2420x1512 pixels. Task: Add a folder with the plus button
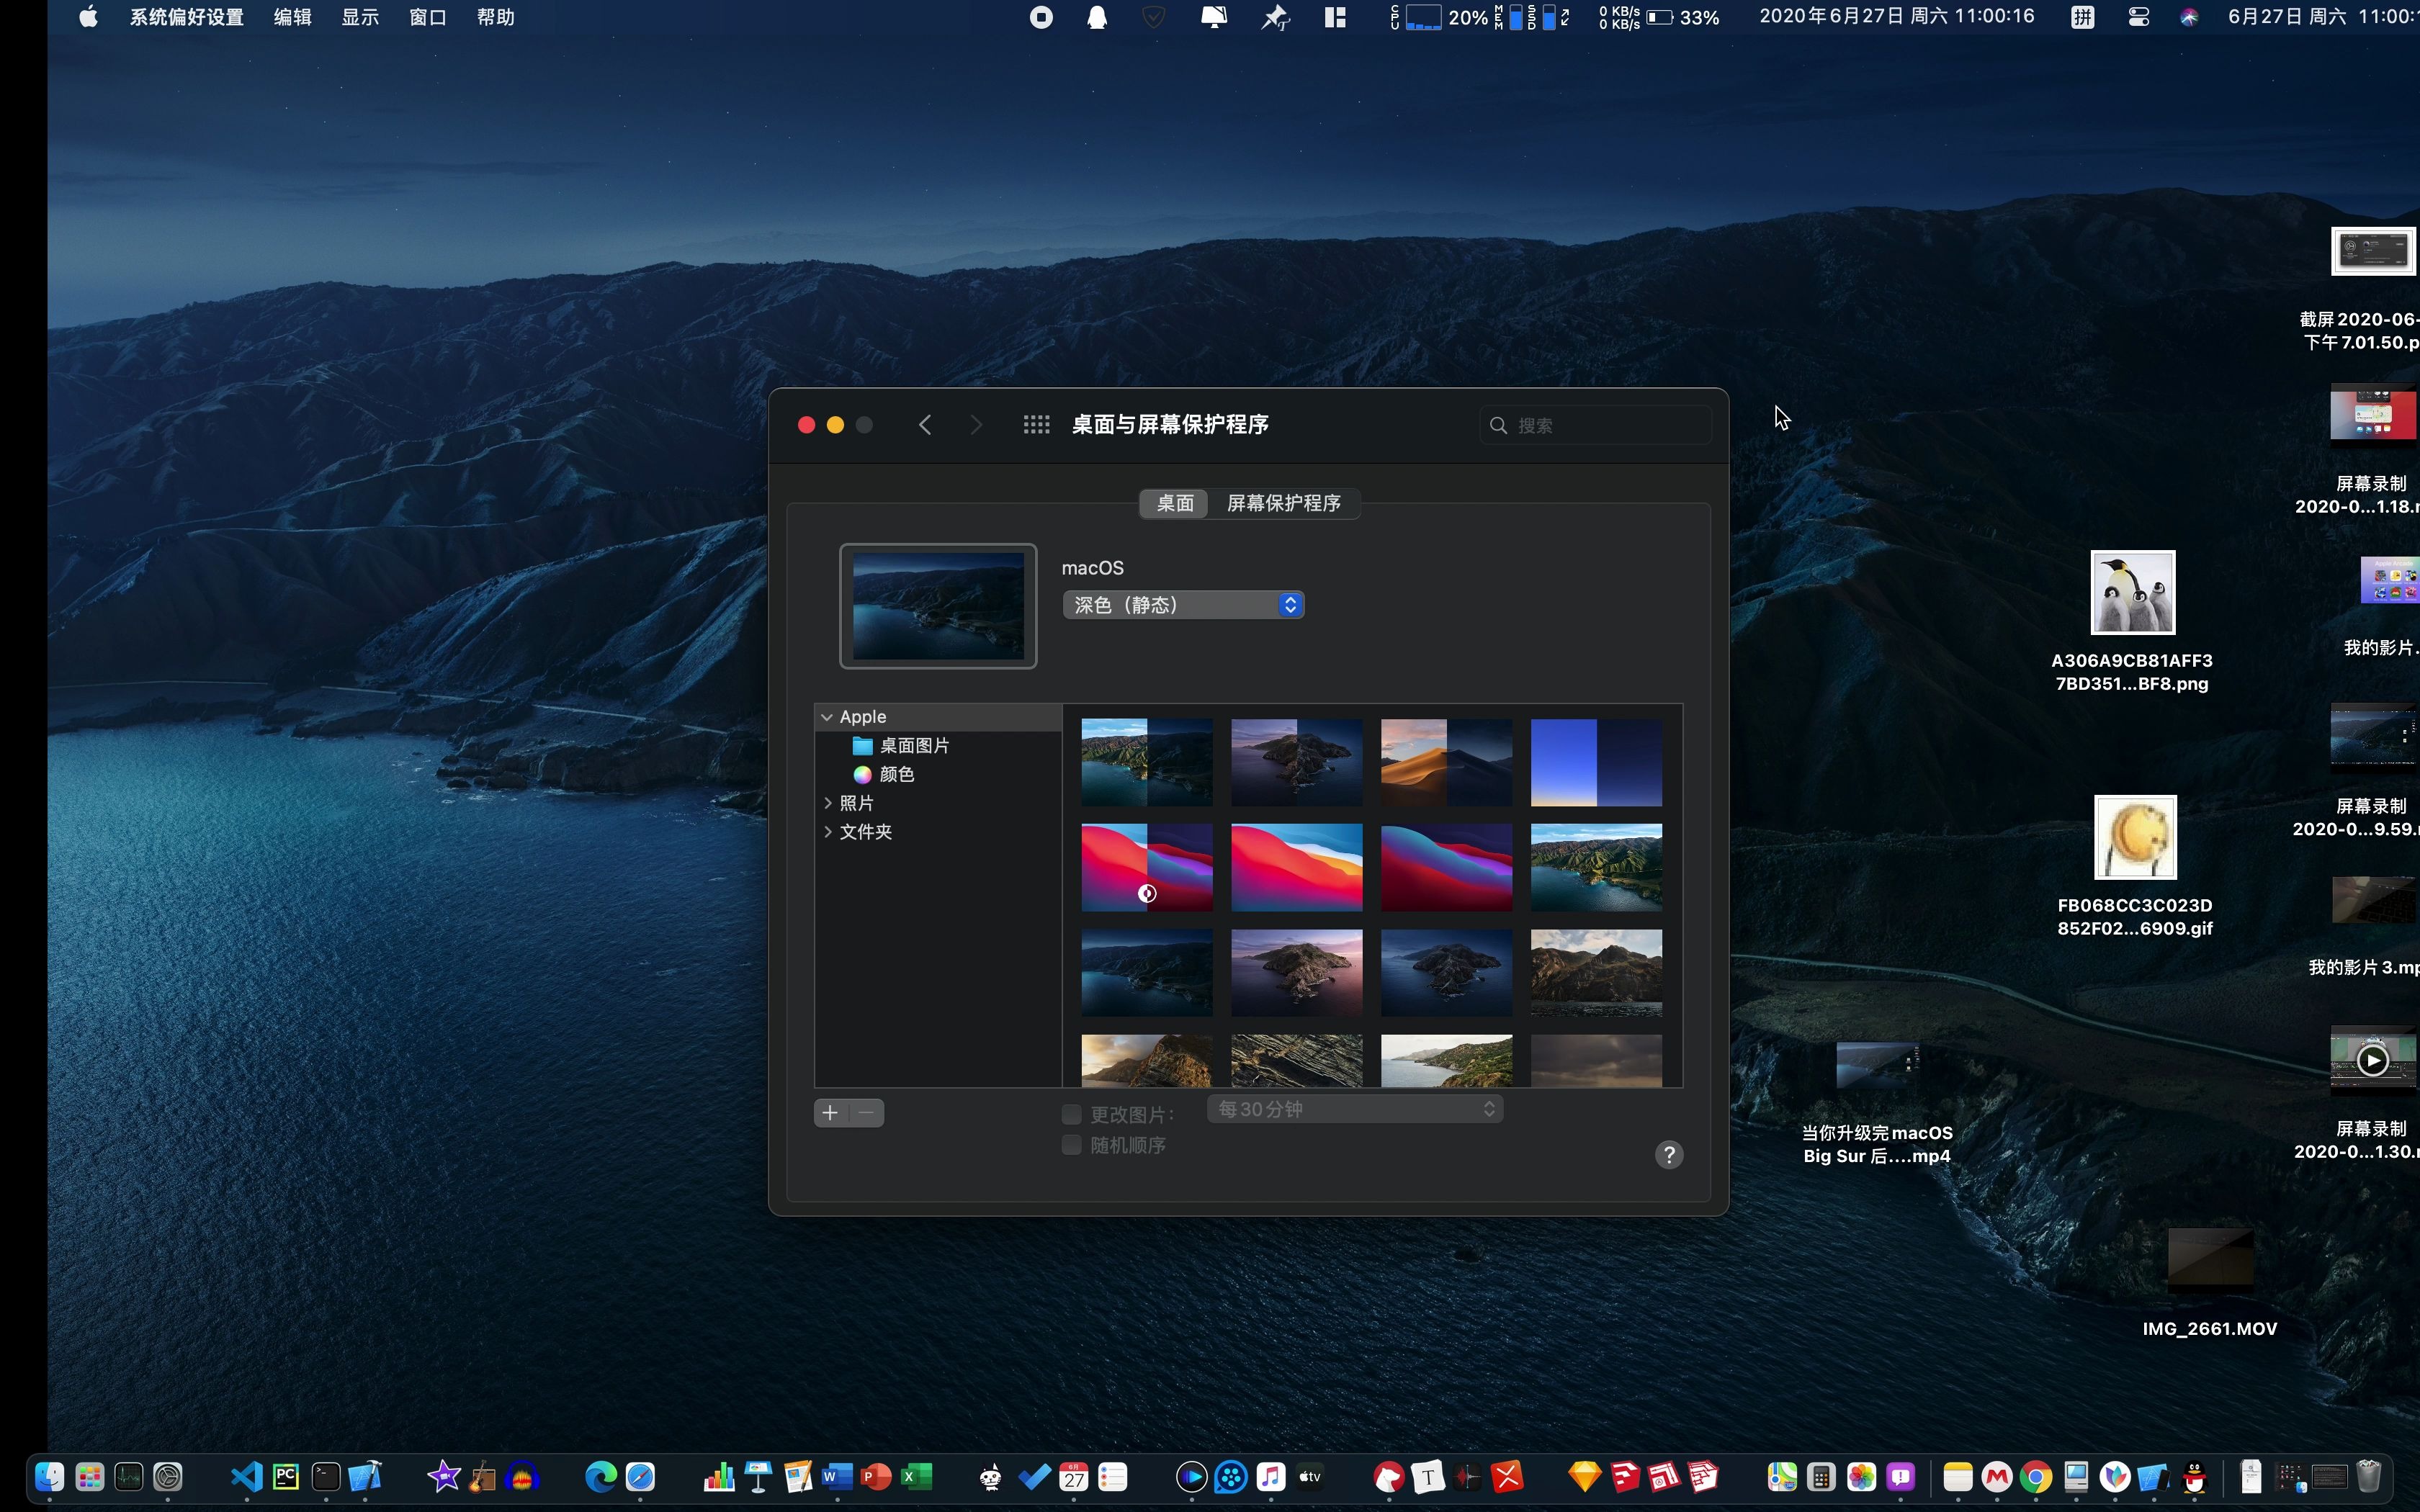830,1113
